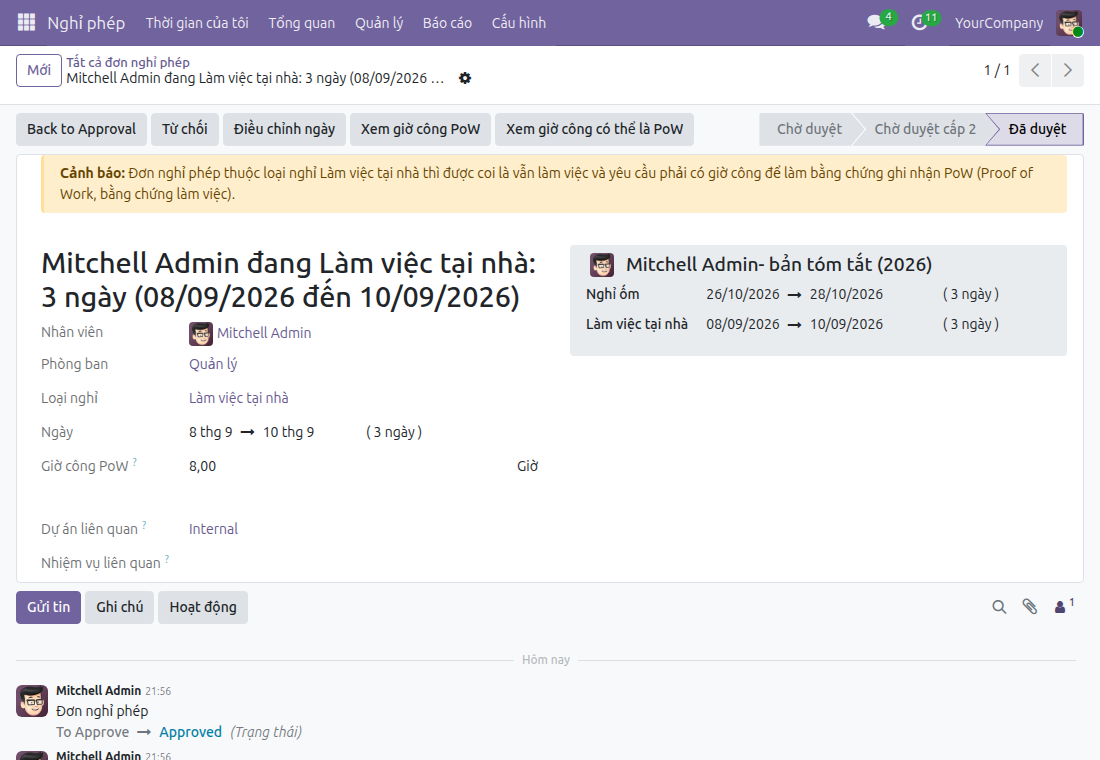Go to next record arrow
1100x760 pixels.
pos(1068,70)
